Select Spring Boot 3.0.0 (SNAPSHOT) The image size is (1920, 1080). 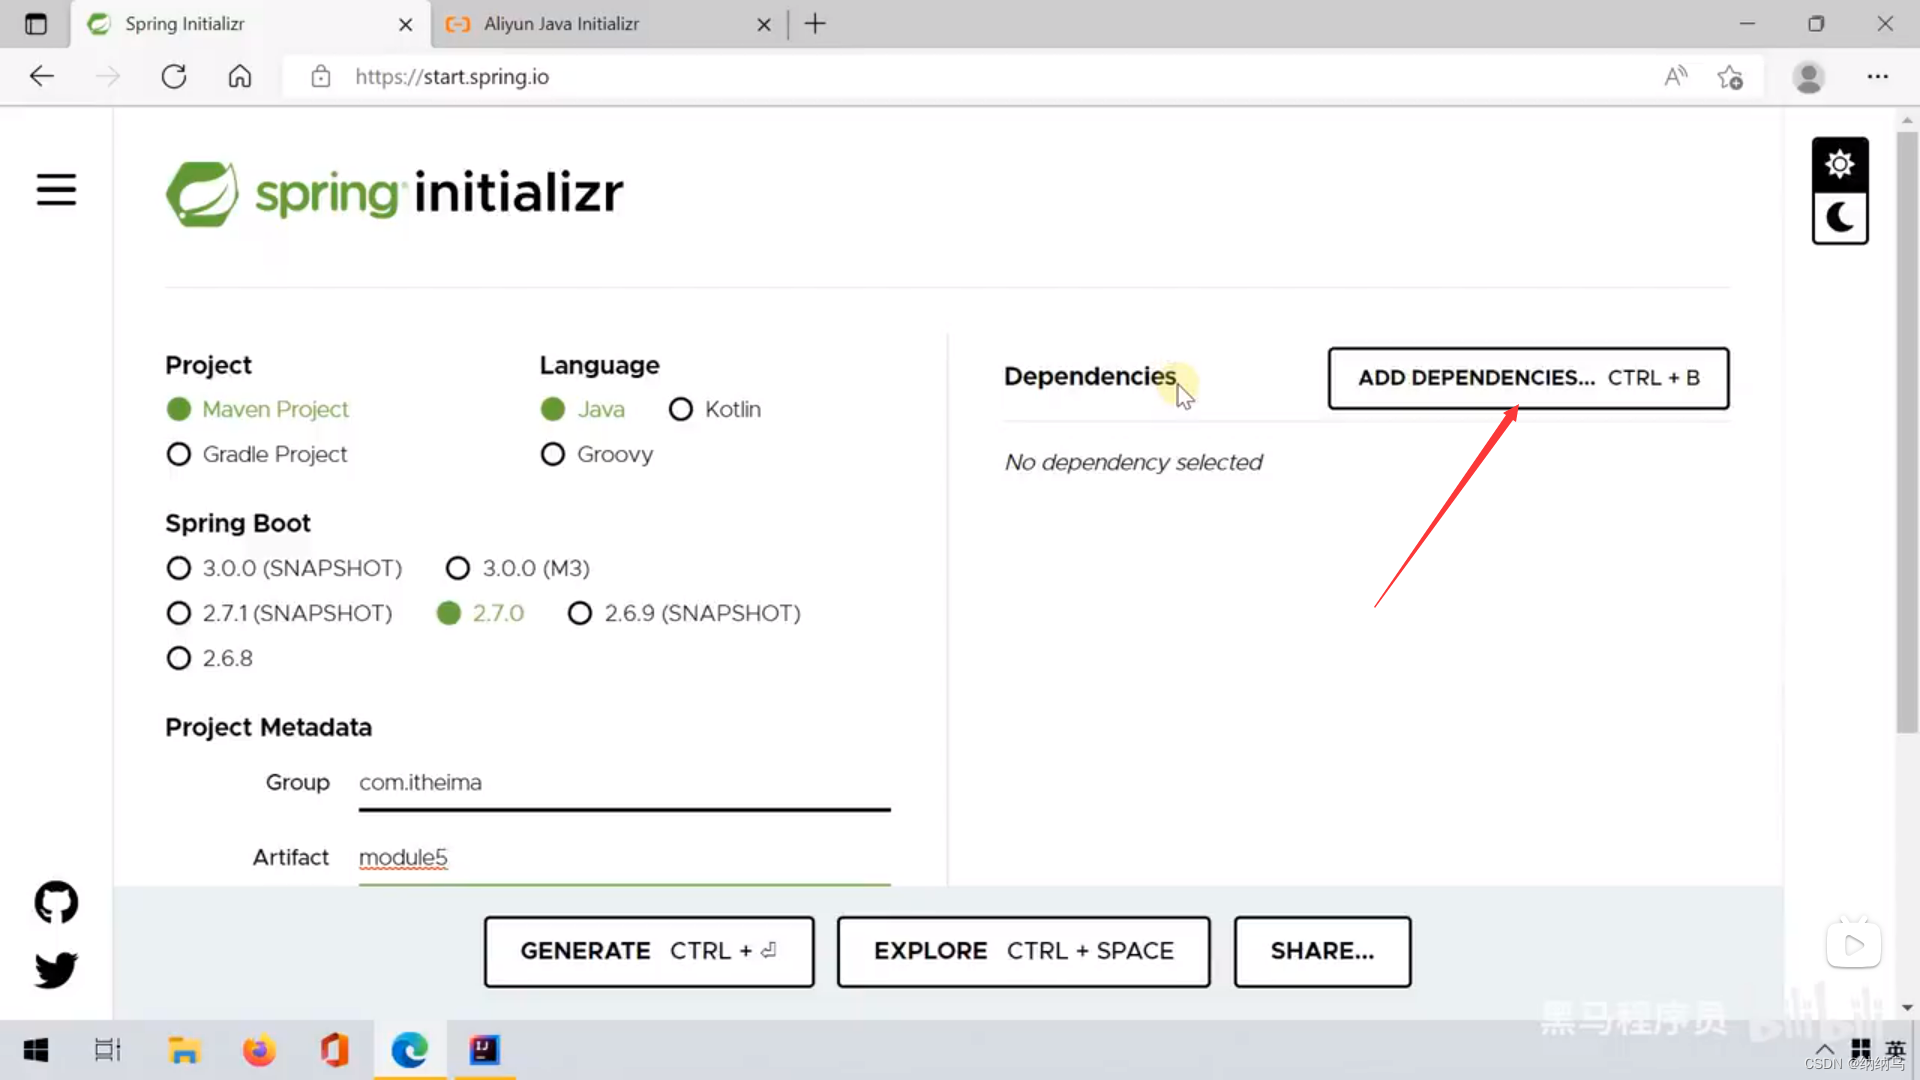(x=284, y=568)
